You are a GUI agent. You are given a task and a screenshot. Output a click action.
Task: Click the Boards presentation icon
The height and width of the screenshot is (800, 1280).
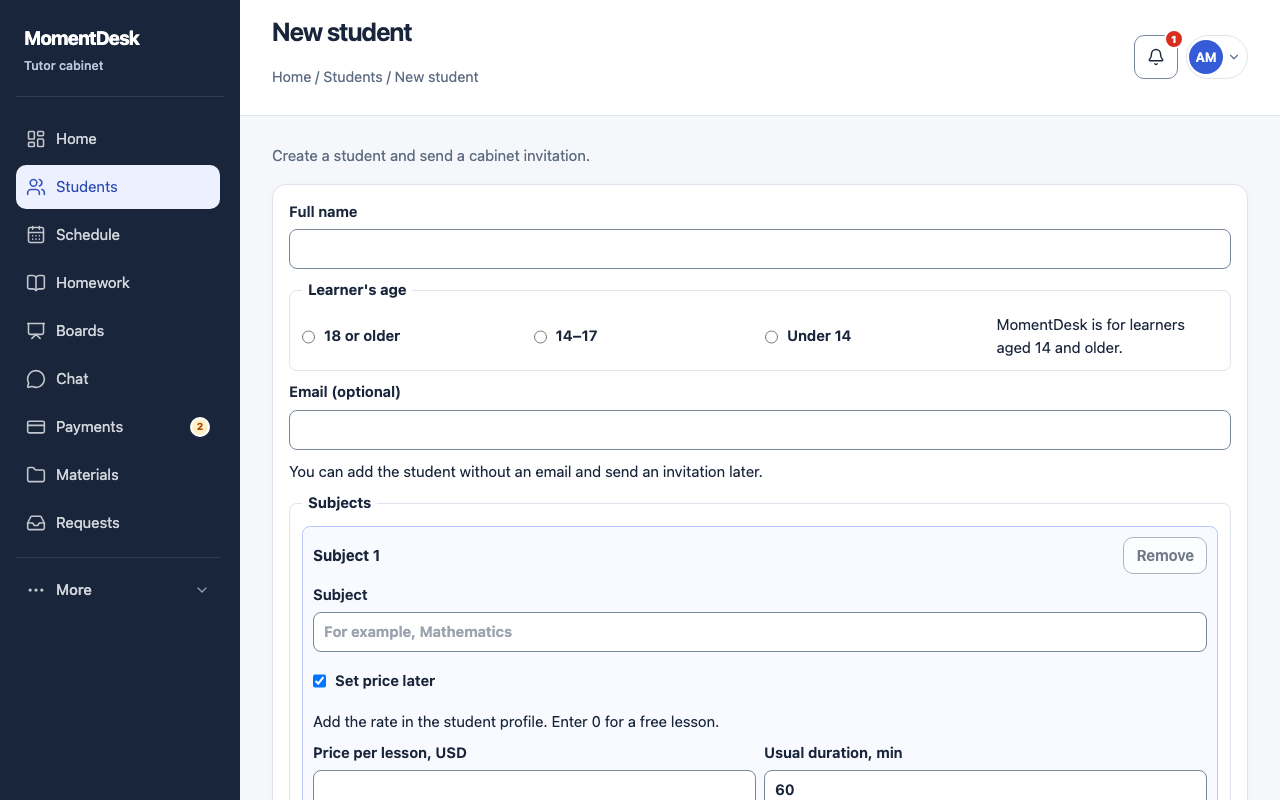pos(36,331)
